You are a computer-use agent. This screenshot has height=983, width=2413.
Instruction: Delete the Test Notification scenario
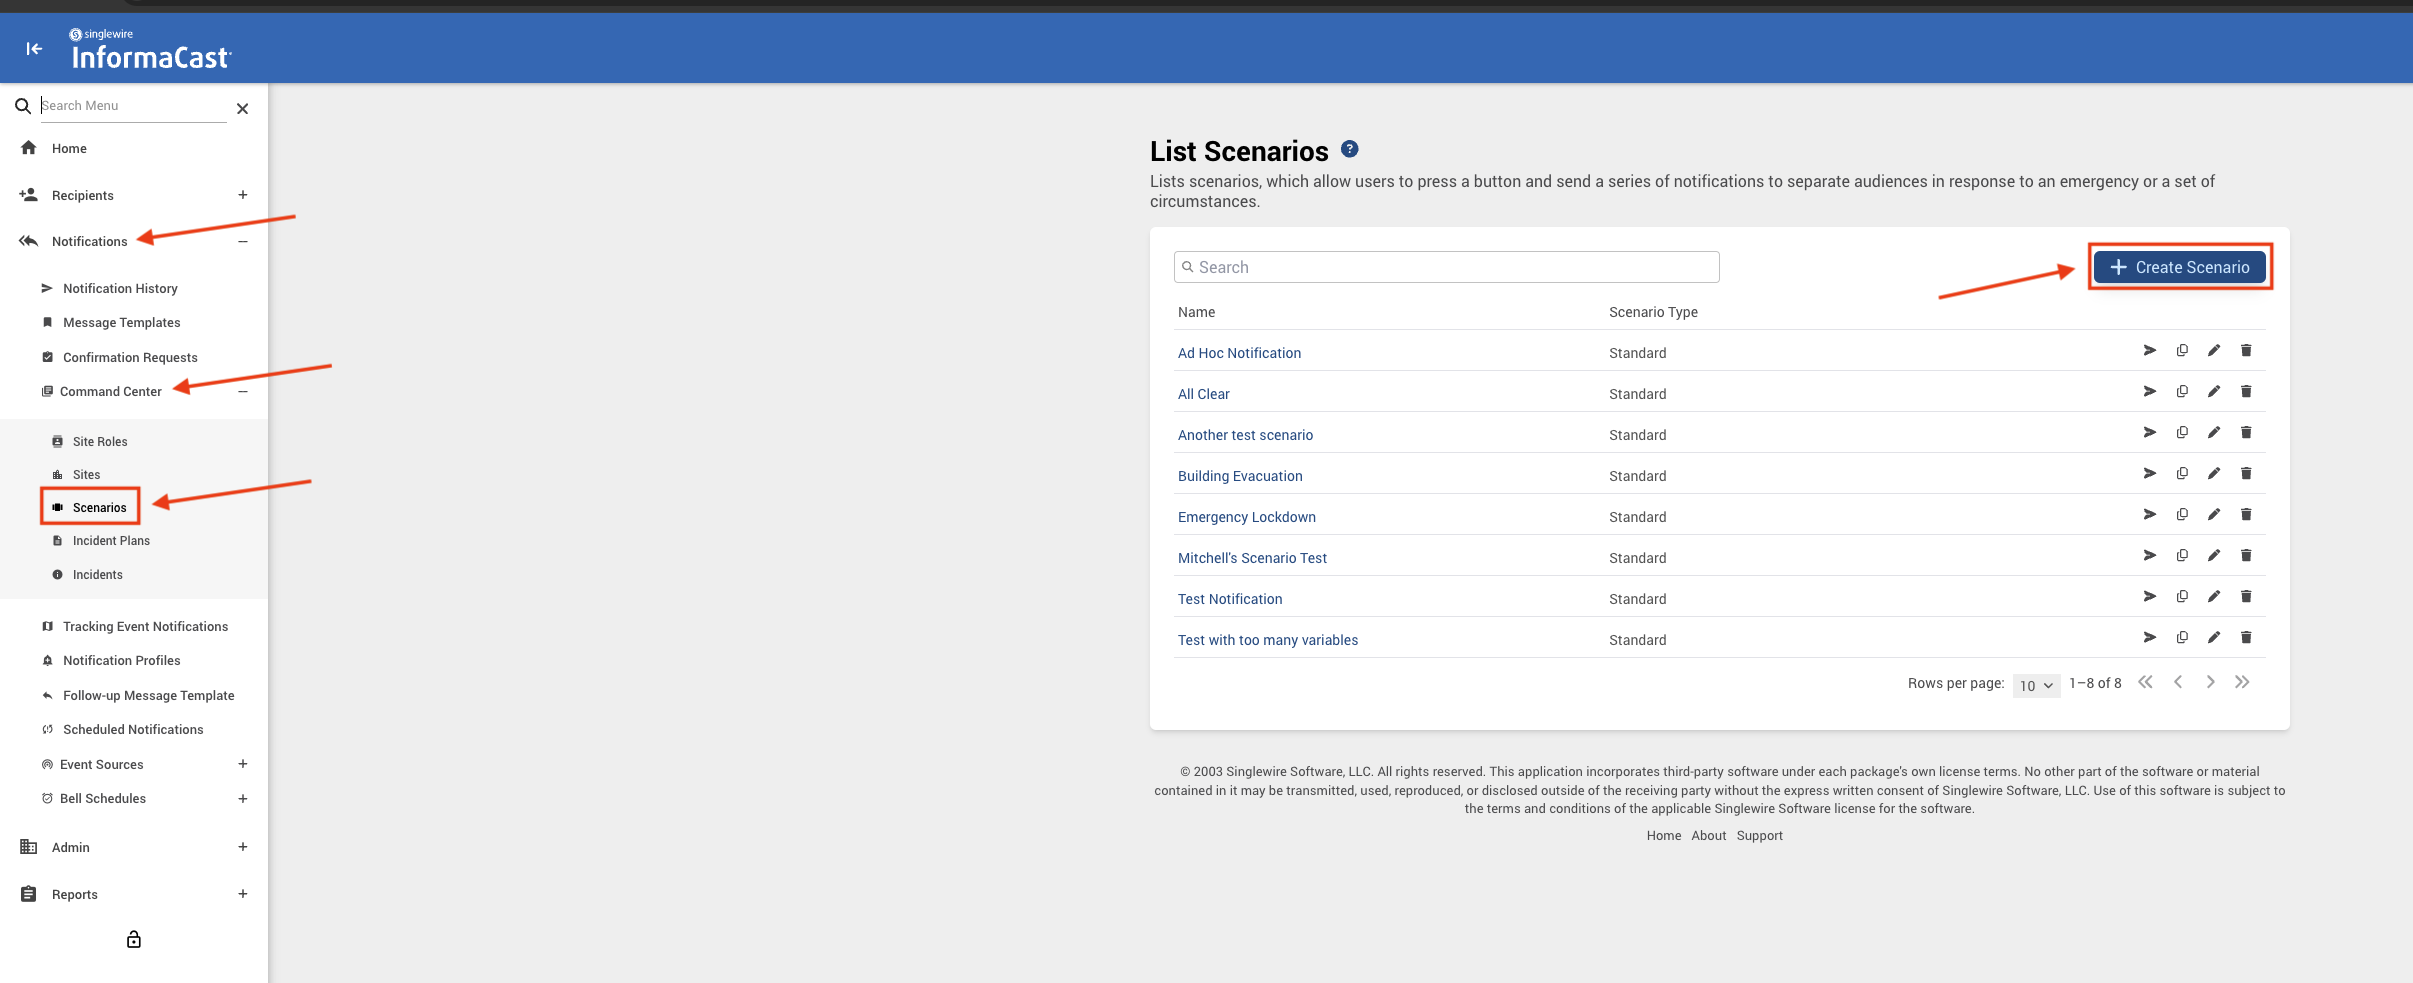(x=2246, y=596)
